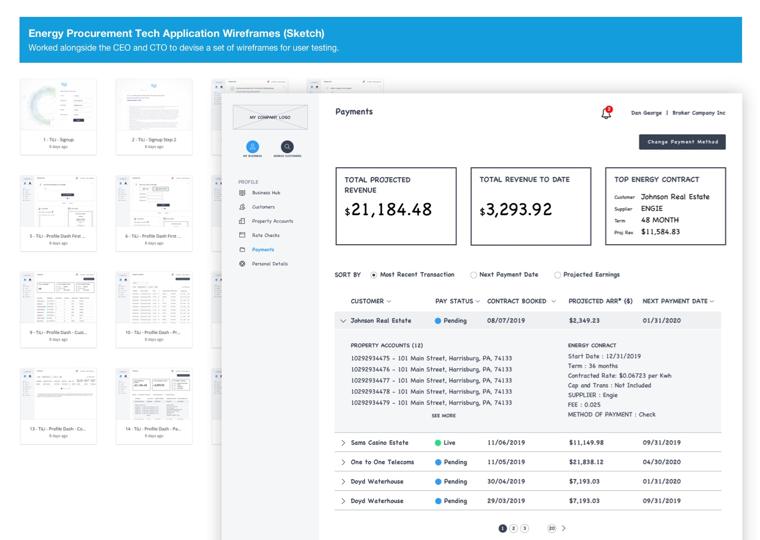Image resolution: width=760 pixels, height=540 pixels.
Task: Open the 1 - TiLi - Signup thumbnail
Action: [58, 117]
